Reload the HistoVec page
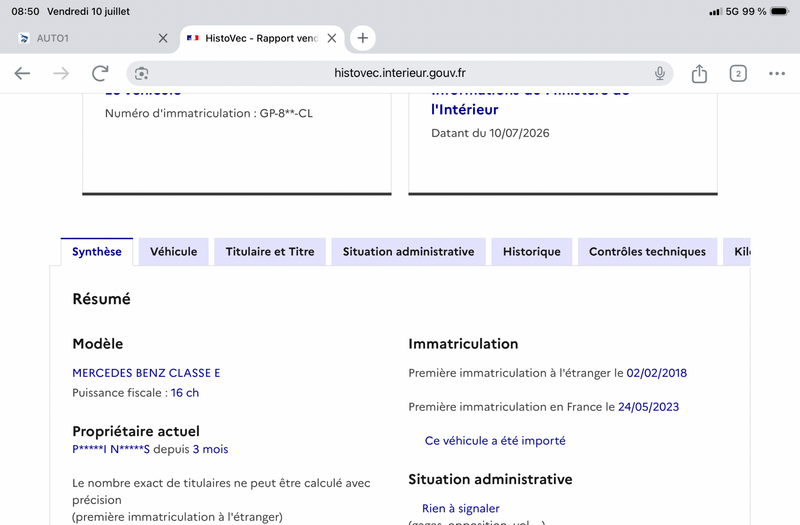This screenshot has width=800, height=525. [x=100, y=73]
